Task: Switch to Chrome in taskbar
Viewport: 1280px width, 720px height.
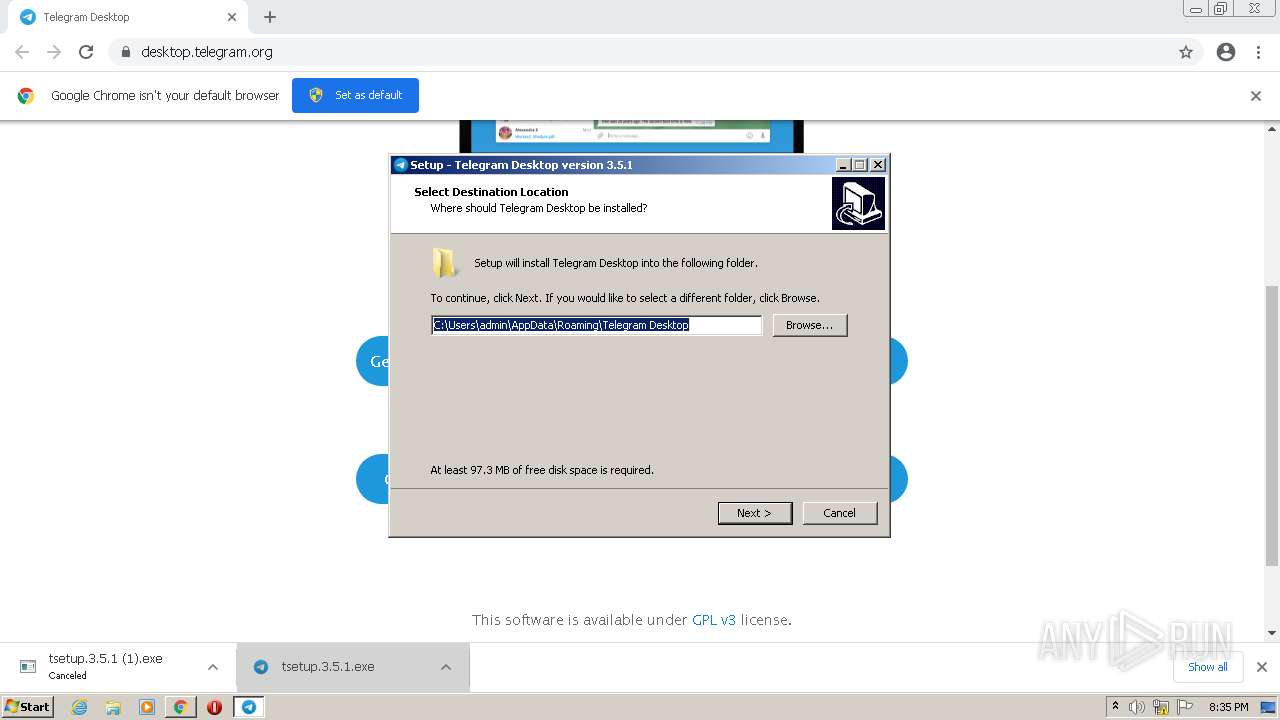Action: pyautogui.click(x=181, y=707)
